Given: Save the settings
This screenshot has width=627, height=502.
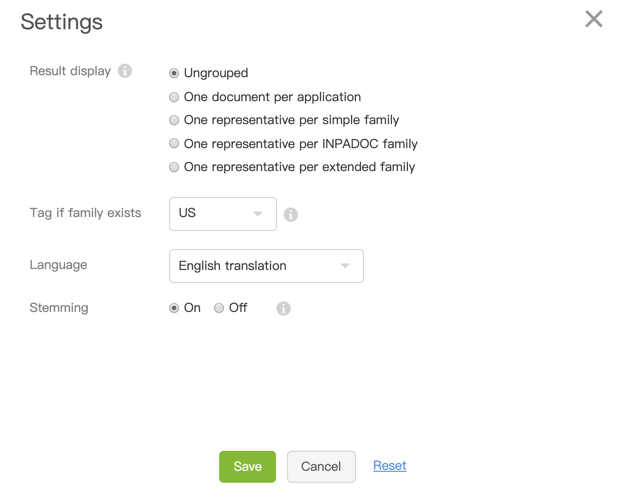Looking at the screenshot, I should coord(247,466).
